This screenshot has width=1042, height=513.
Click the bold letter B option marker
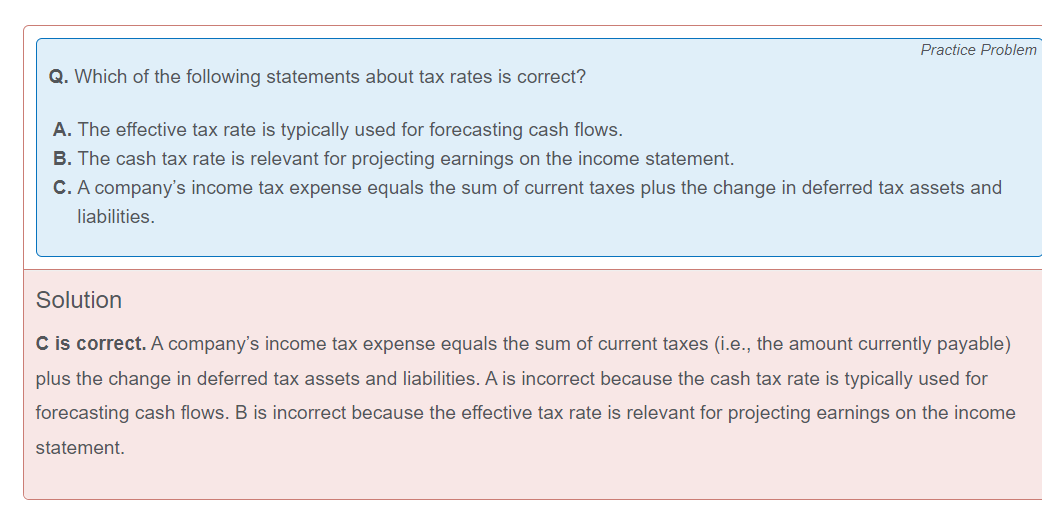pos(62,159)
